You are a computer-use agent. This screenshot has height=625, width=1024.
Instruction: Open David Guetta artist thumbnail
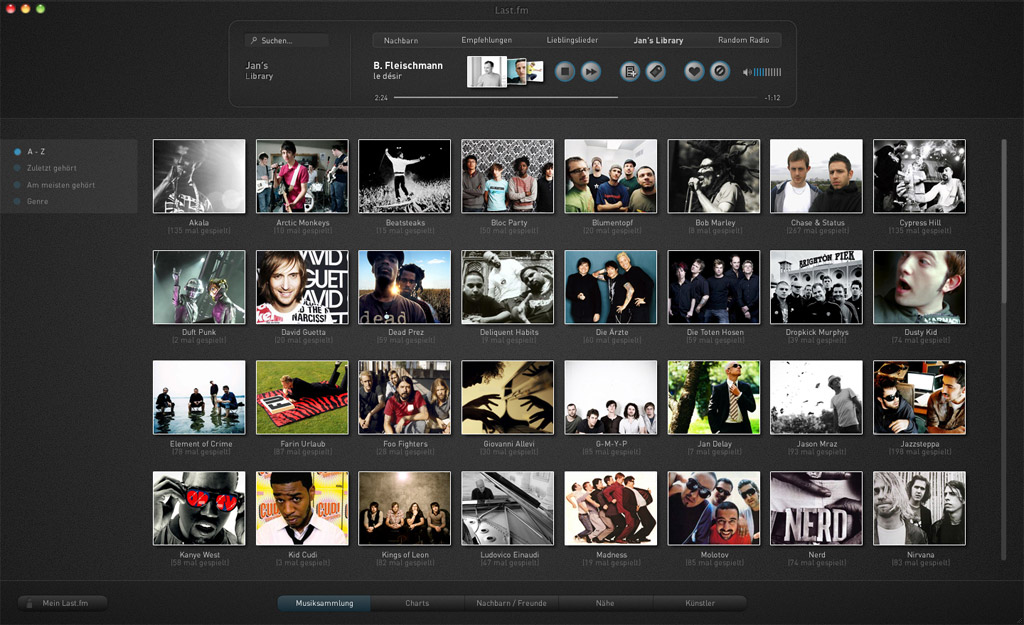point(302,287)
